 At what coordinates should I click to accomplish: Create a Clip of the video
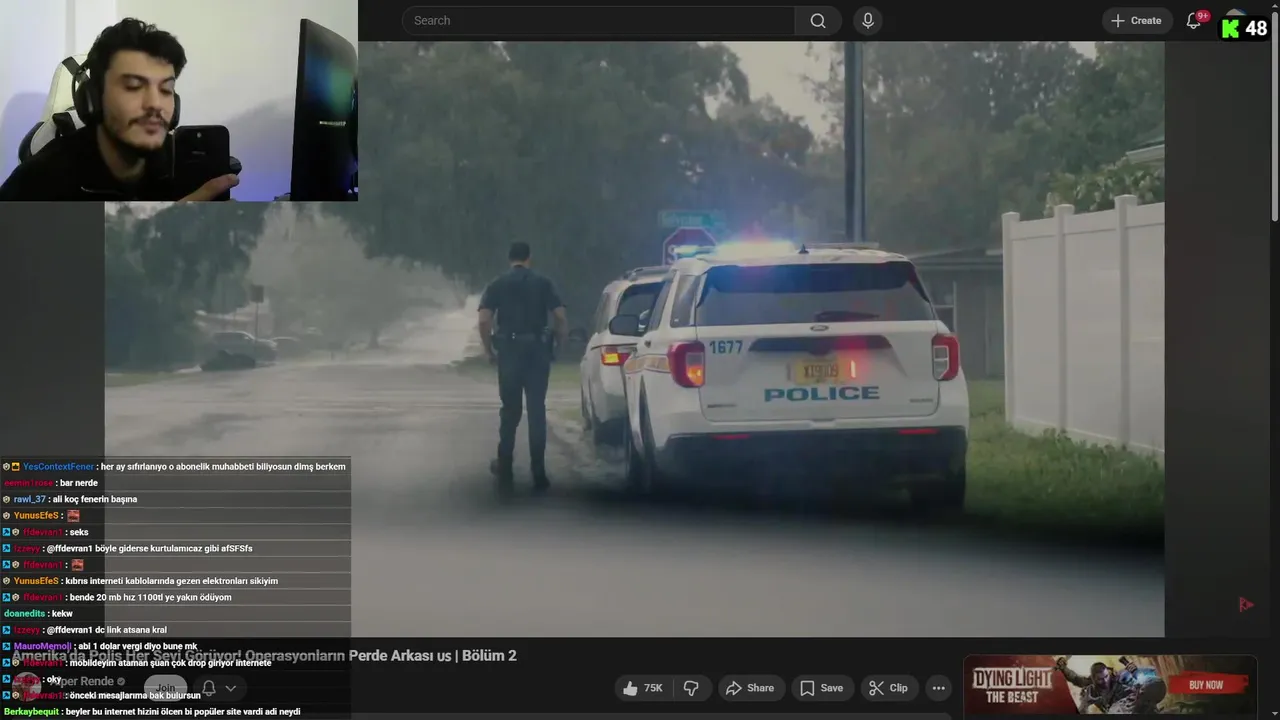coord(888,688)
